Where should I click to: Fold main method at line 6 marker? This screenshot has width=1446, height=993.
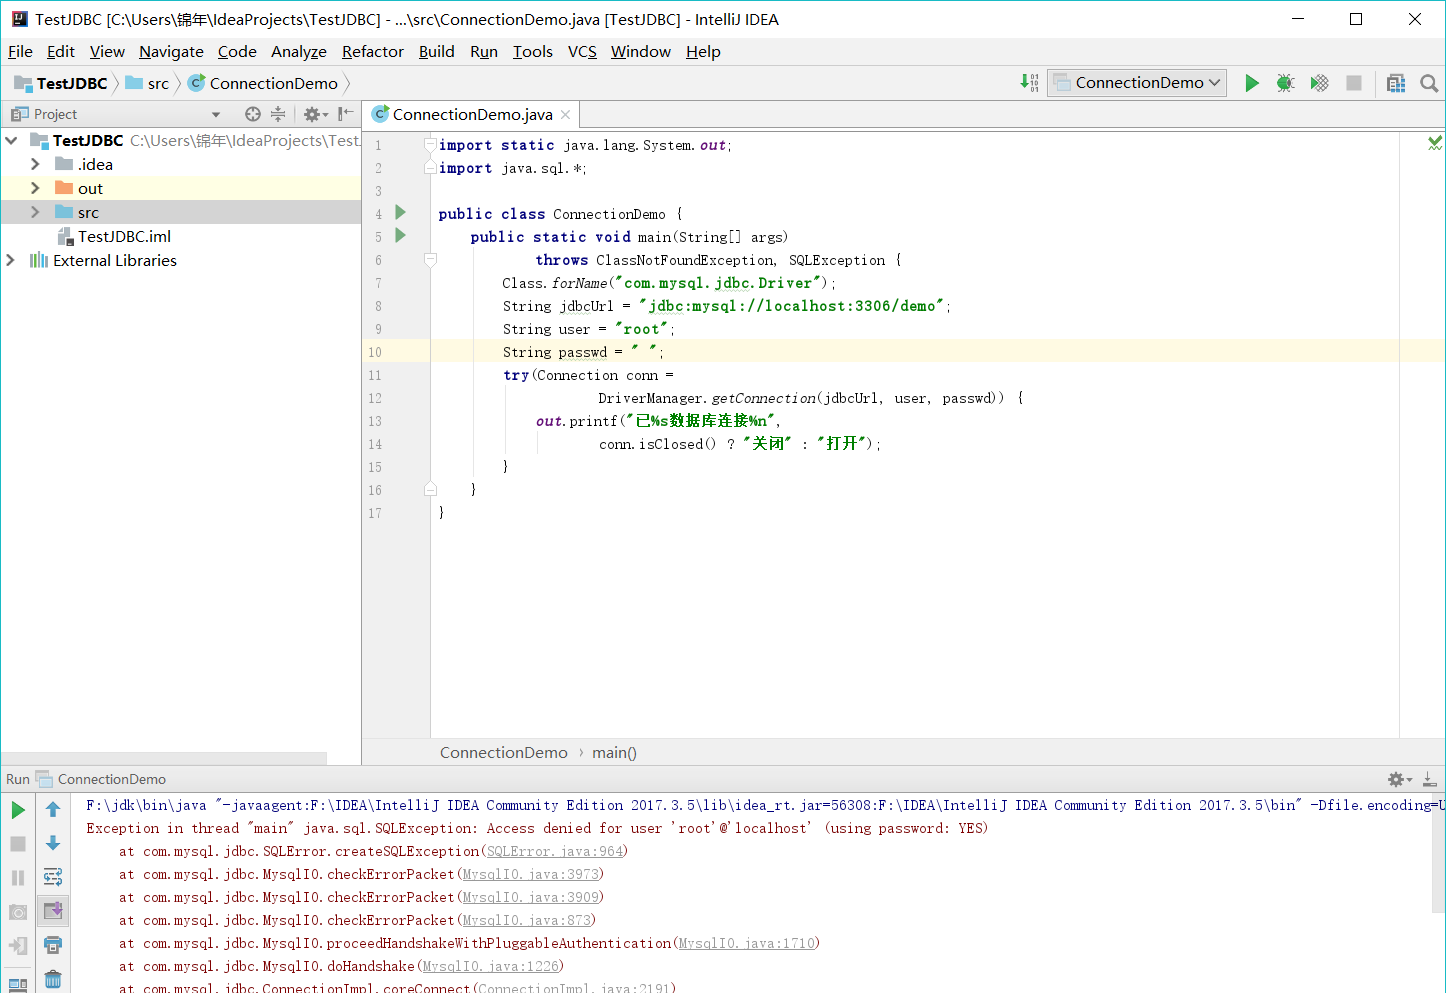coord(430,260)
